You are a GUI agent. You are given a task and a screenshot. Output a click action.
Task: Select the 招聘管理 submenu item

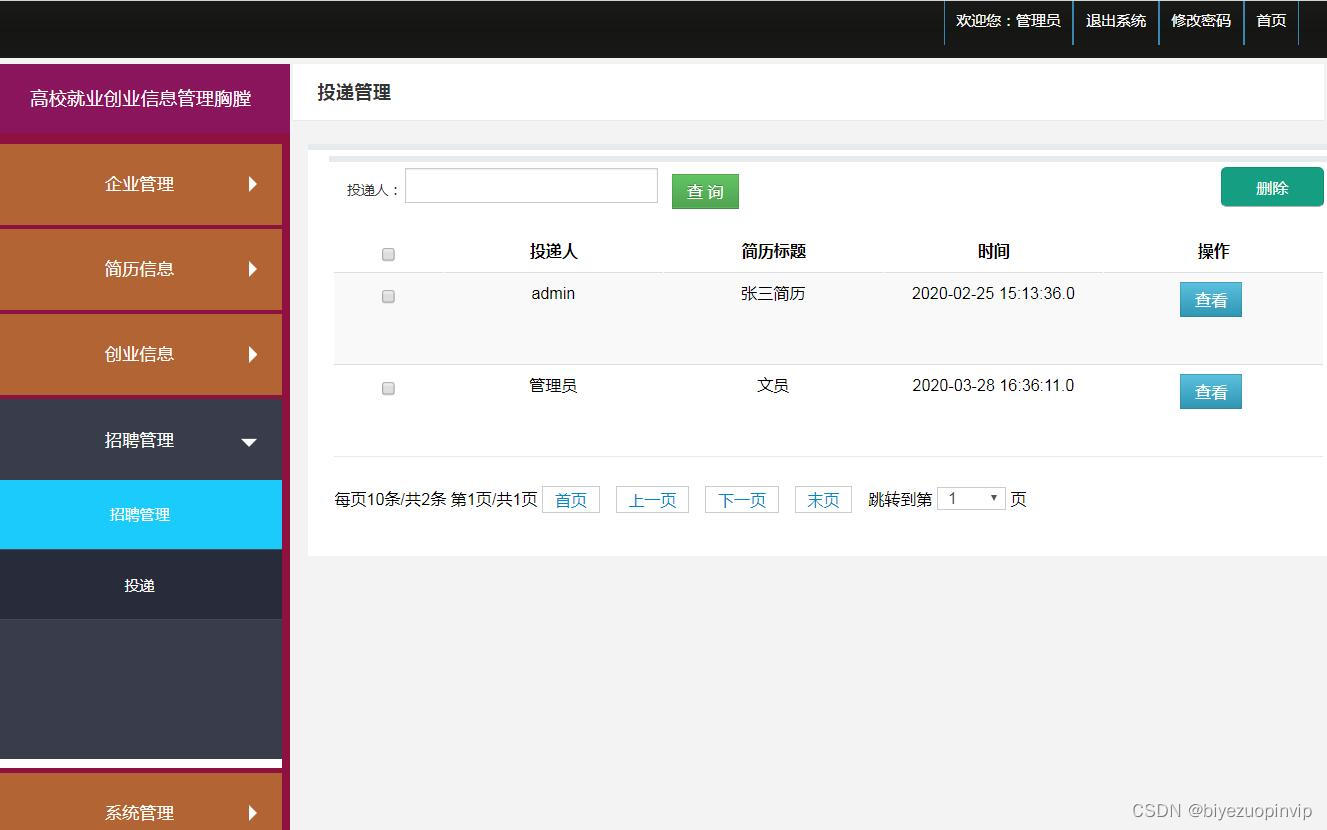[140, 514]
